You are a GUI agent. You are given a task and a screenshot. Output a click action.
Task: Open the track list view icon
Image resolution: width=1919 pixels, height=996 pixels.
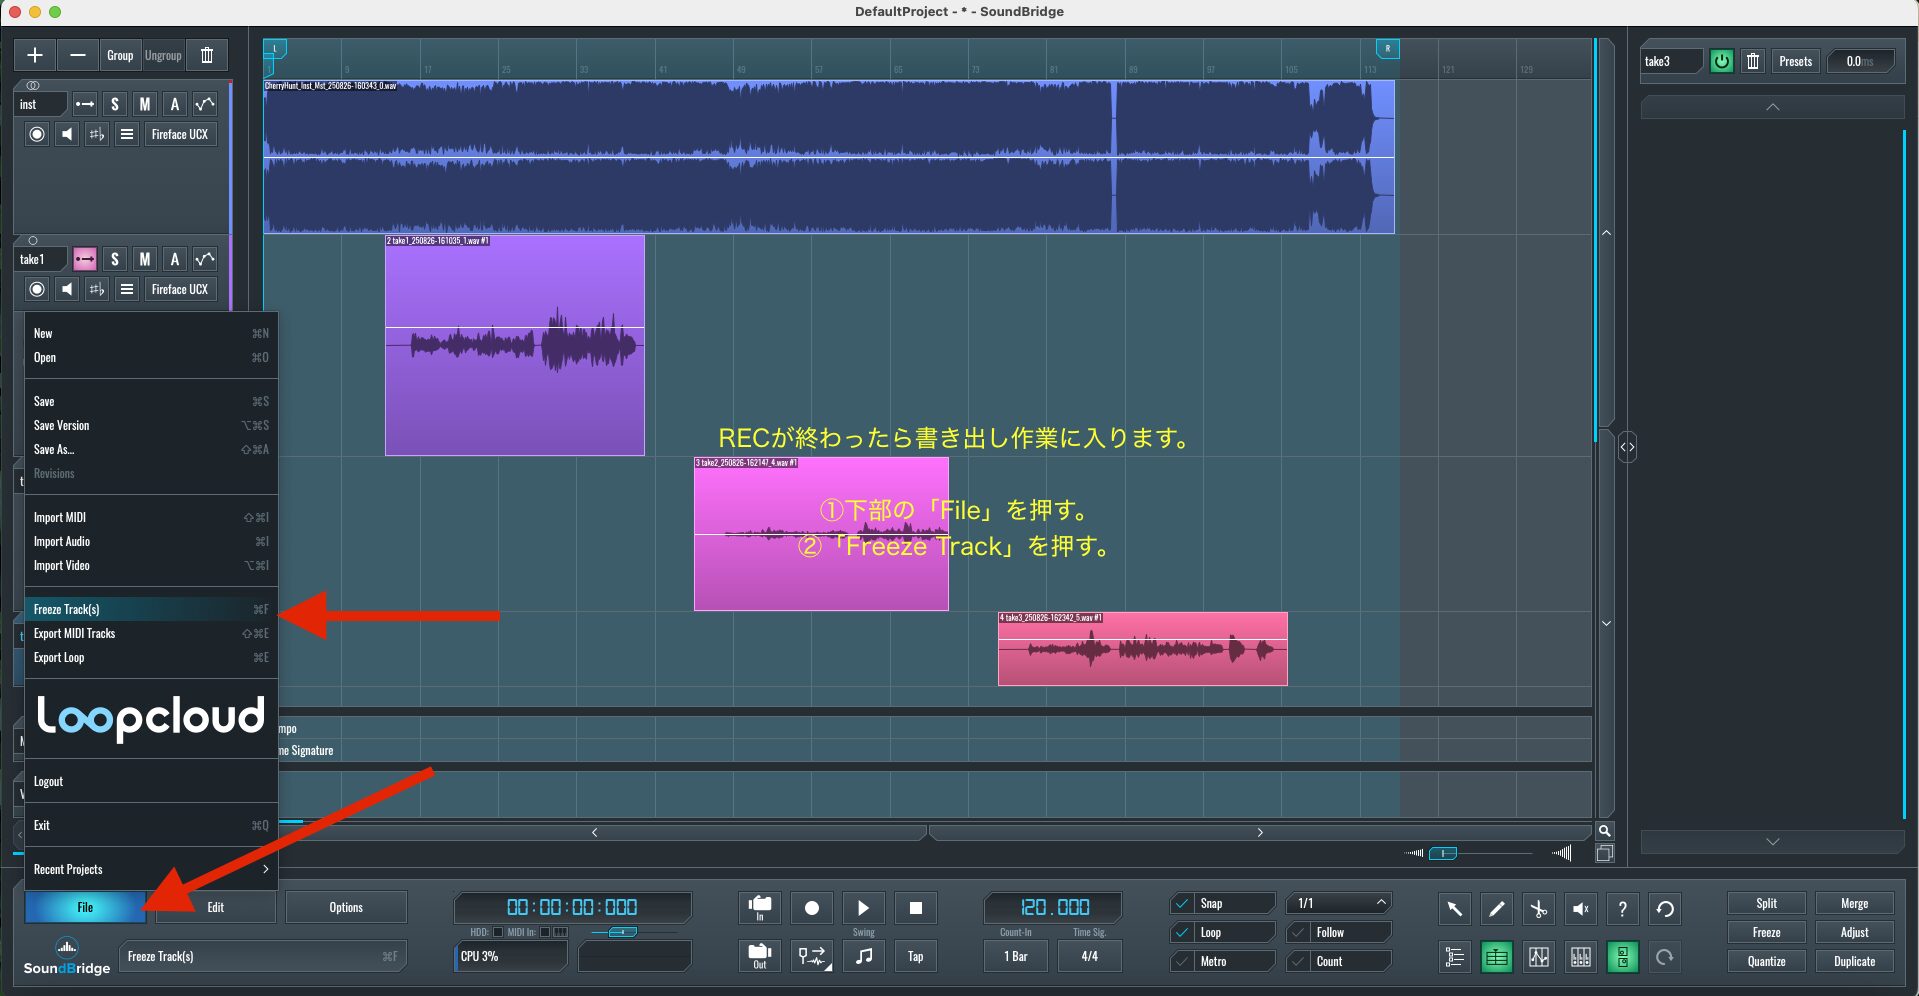click(1455, 957)
